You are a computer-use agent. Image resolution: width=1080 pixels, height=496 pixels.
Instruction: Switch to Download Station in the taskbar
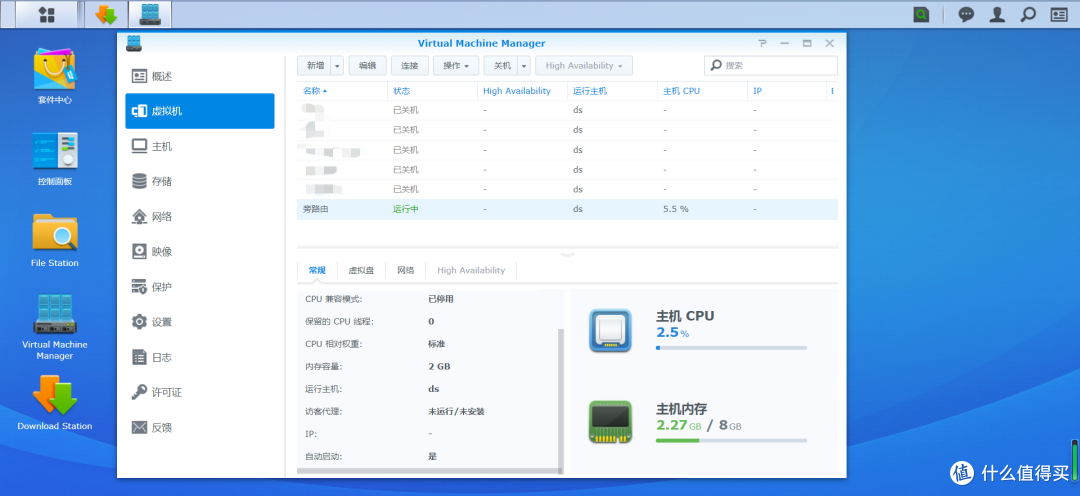tap(106, 14)
